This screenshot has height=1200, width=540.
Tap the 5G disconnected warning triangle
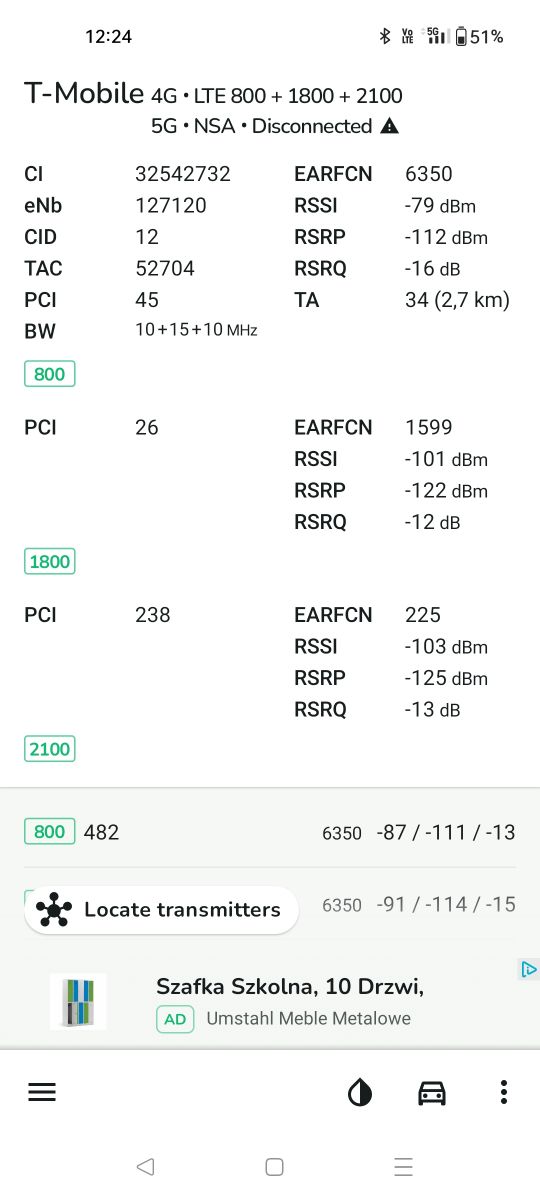coord(390,126)
